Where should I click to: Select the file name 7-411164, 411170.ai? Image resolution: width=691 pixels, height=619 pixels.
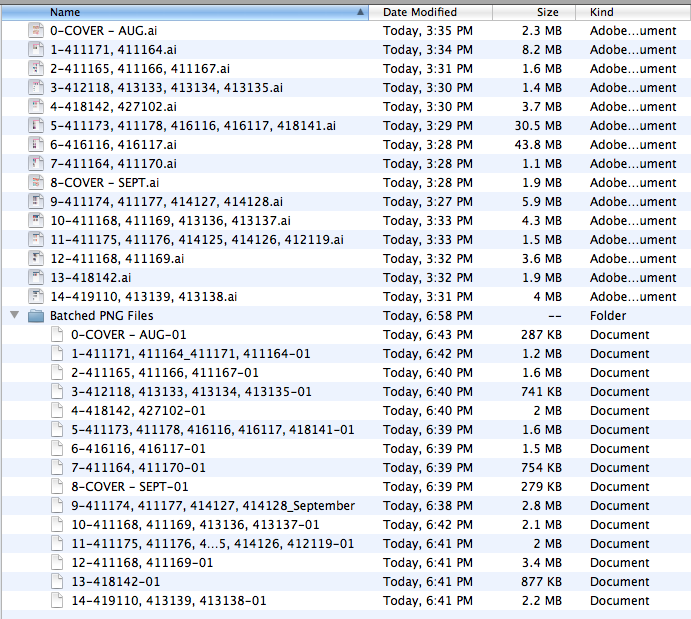(x=113, y=163)
